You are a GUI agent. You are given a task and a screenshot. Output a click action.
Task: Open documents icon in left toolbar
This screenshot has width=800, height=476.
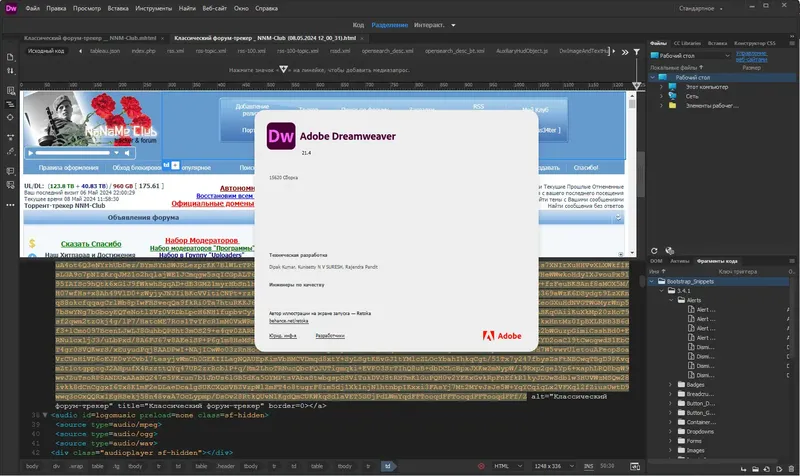pyautogui.click(x=10, y=57)
